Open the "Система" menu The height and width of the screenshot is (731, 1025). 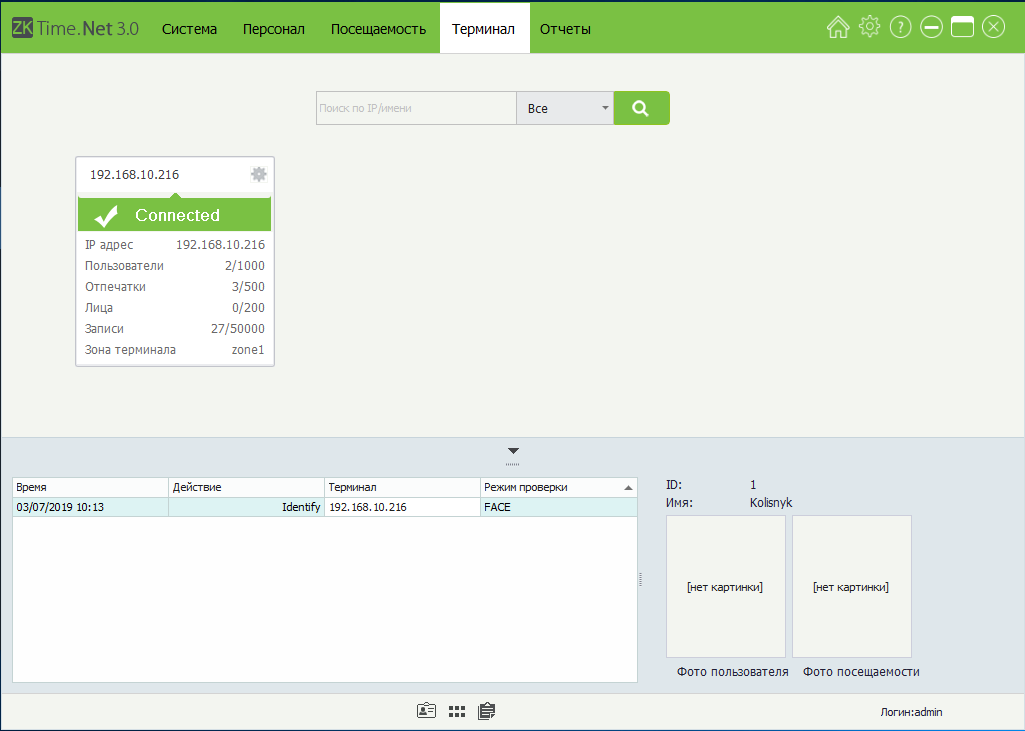[x=189, y=29]
